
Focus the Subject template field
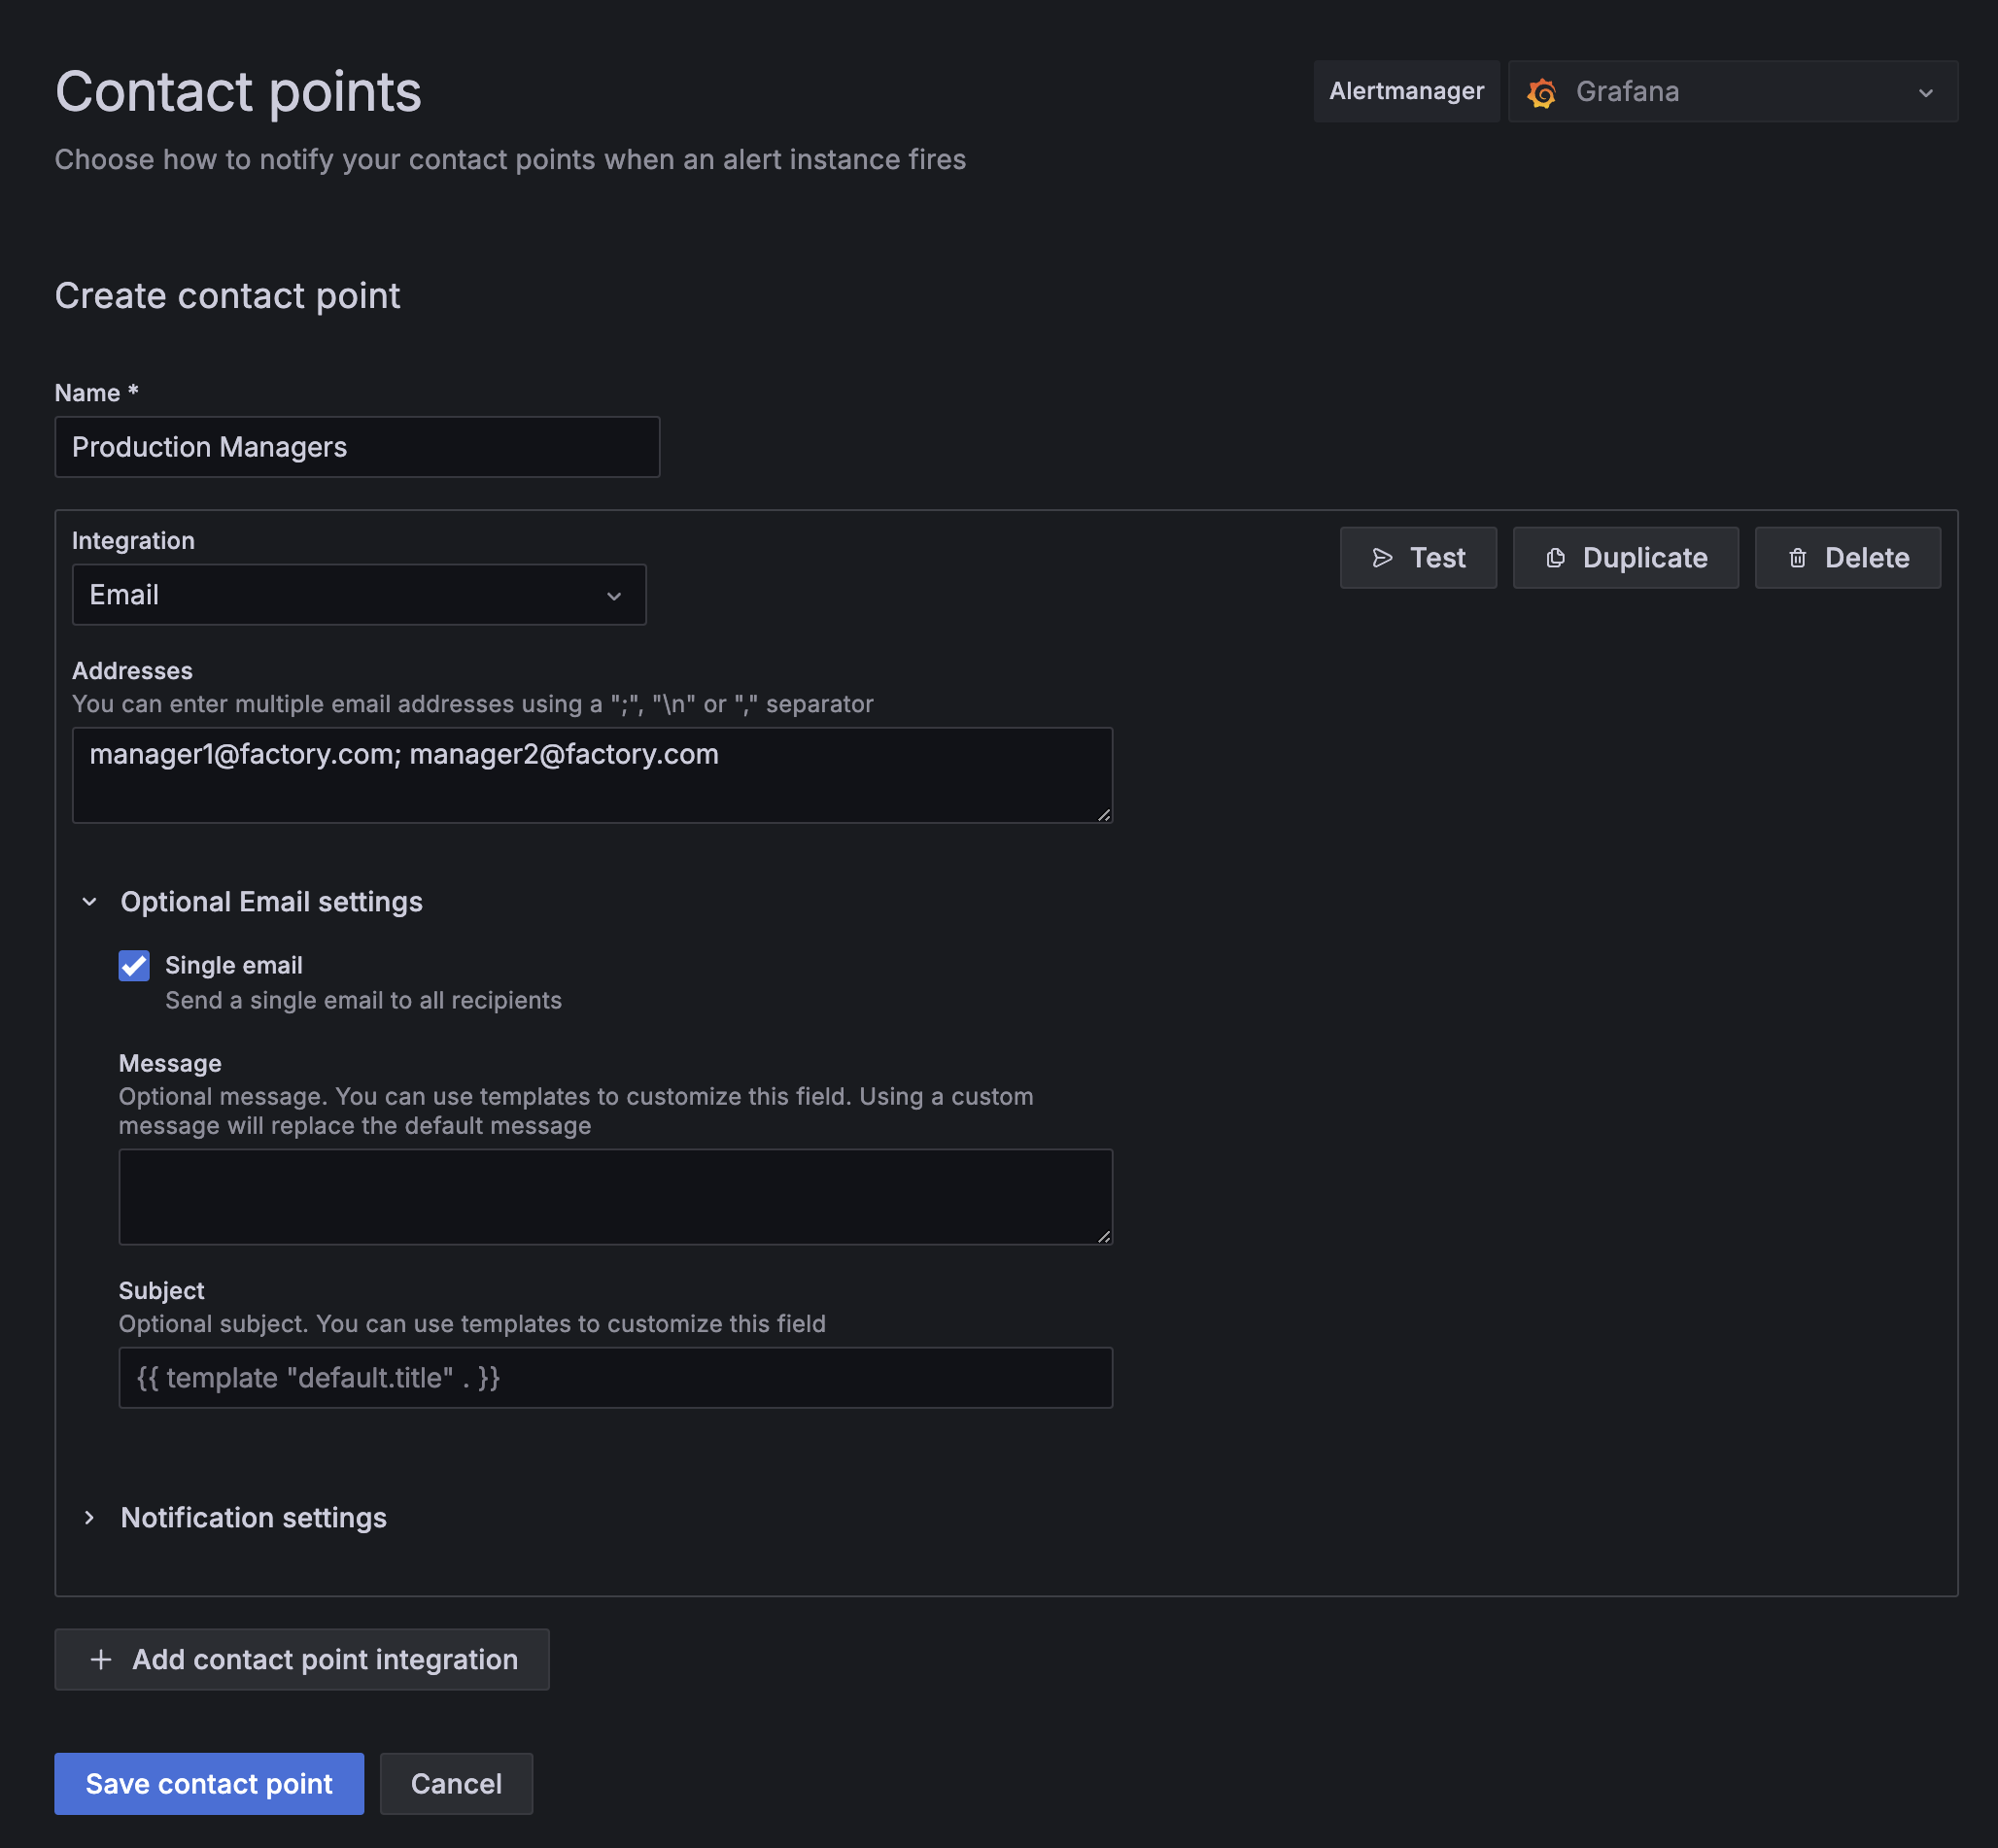coord(615,1378)
